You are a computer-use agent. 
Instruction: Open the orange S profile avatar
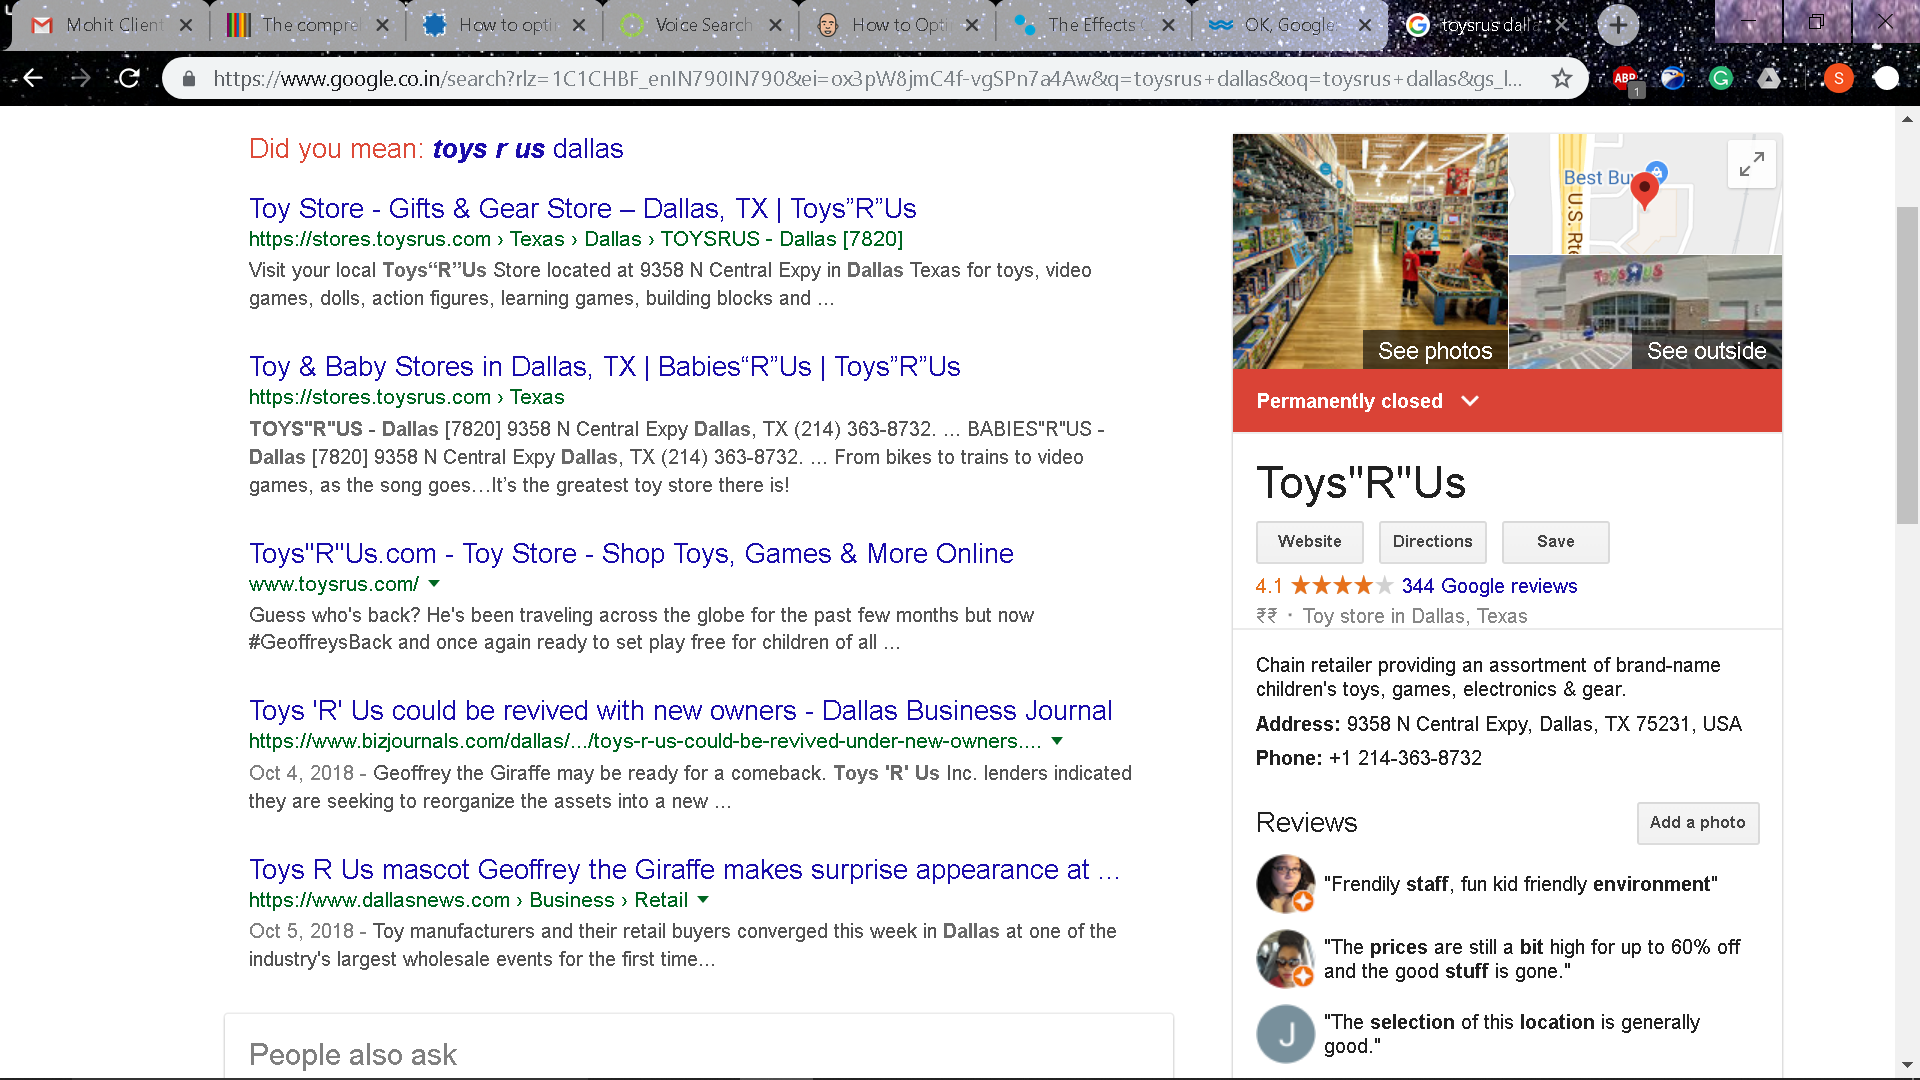click(1838, 78)
